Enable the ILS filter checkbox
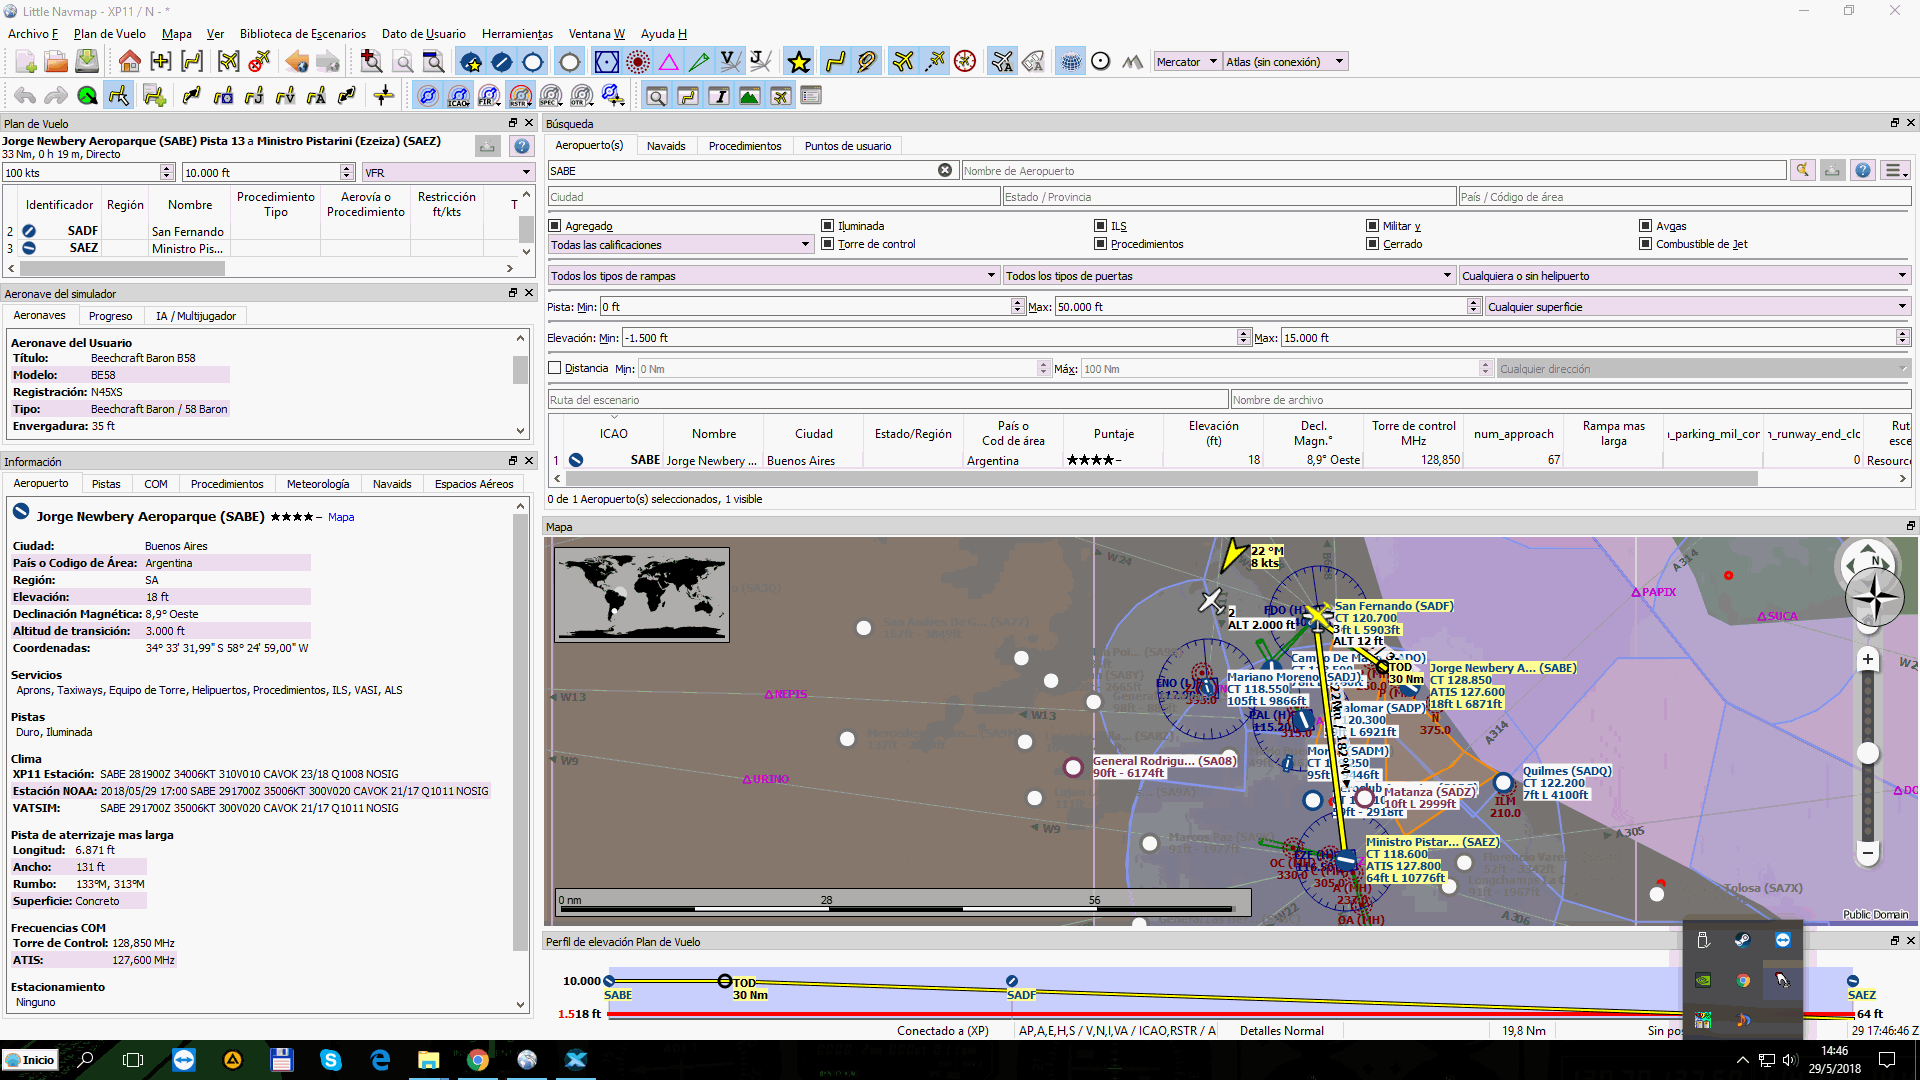 [x=1100, y=226]
